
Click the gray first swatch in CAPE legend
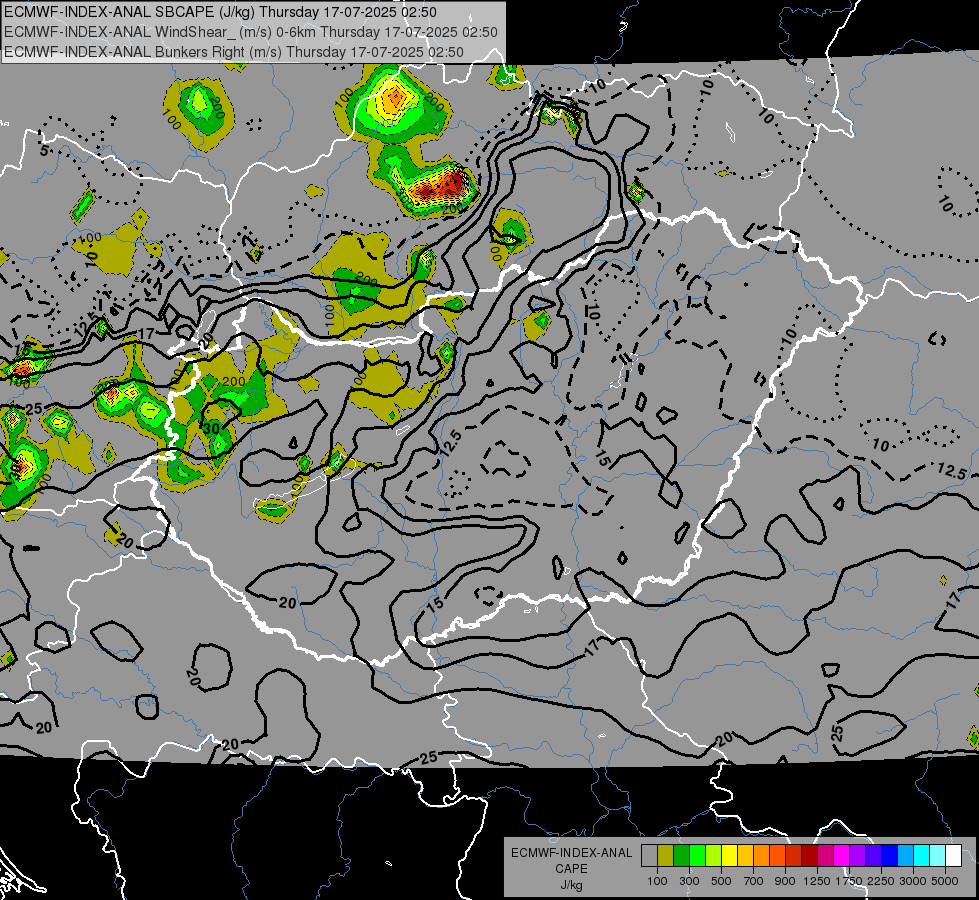(x=649, y=856)
